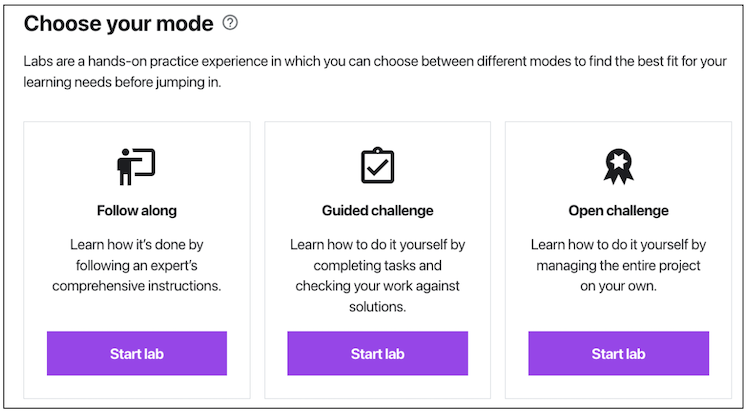The width and height of the screenshot is (750, 412).
Task: Click the Choose your mode heading
Action: click(118, 23)
